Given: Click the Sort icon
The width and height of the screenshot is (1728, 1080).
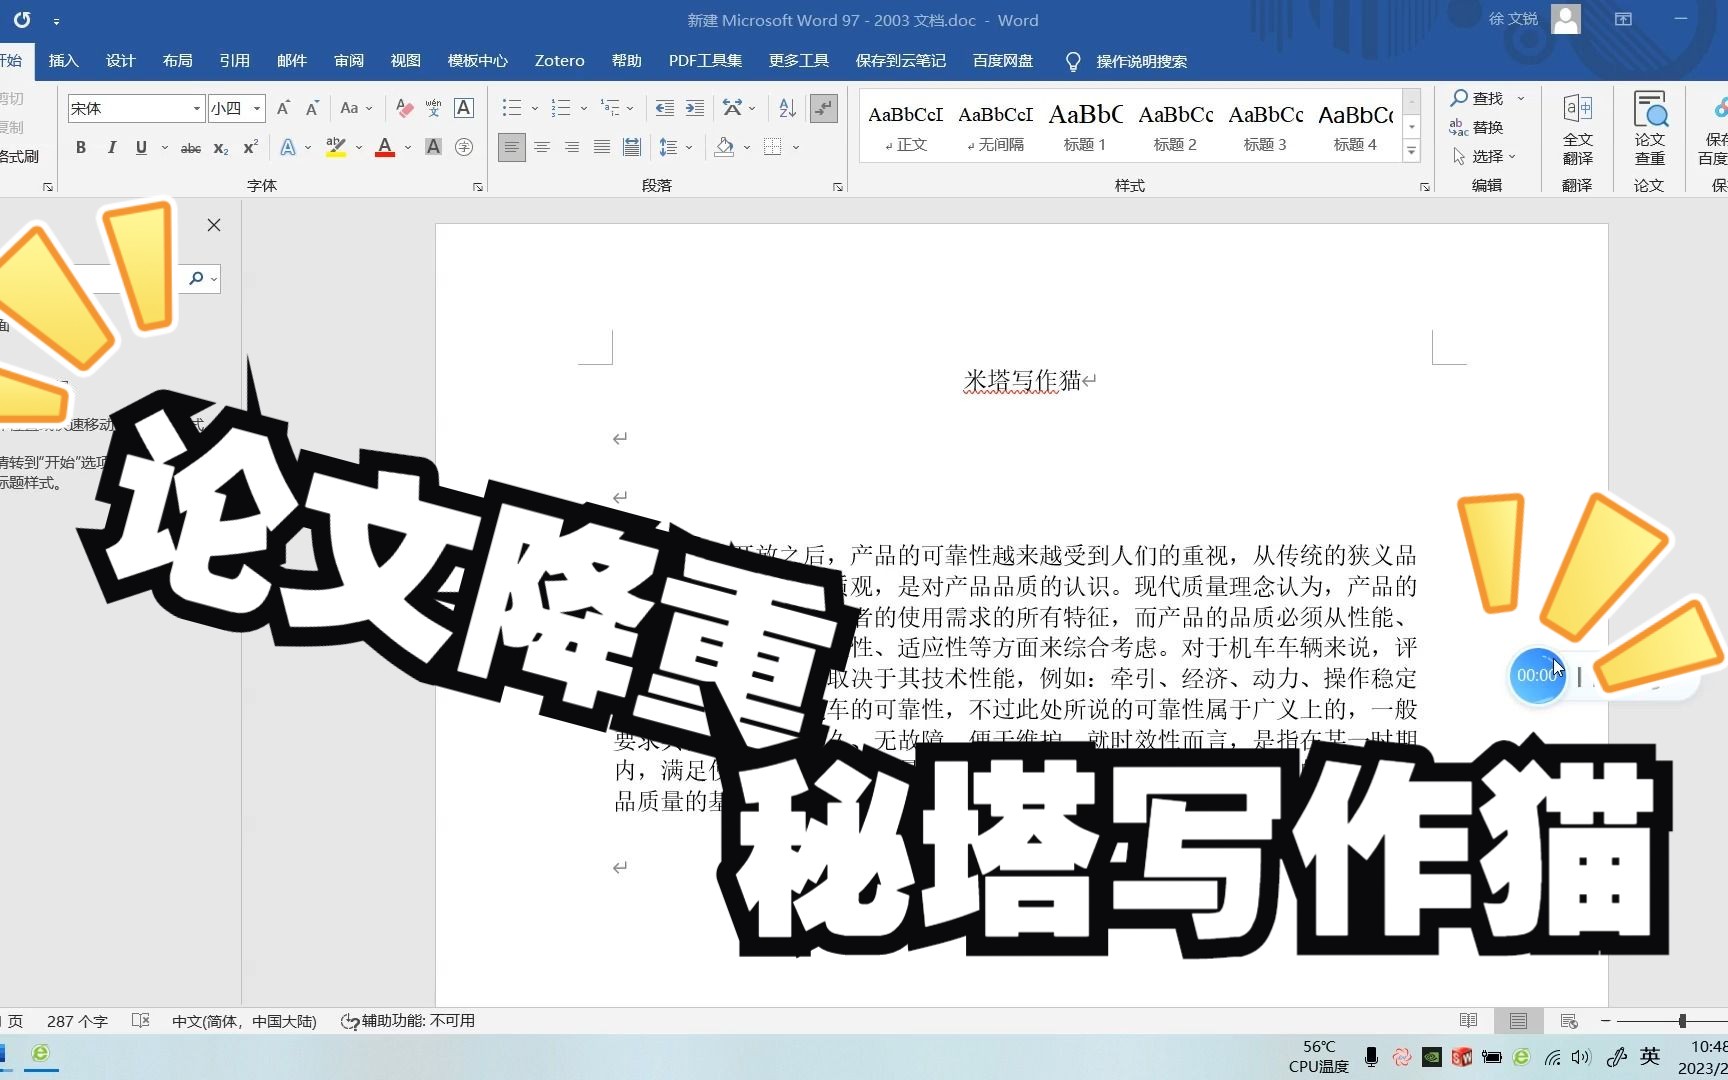Looking at the screenshot, I should 787,108.
